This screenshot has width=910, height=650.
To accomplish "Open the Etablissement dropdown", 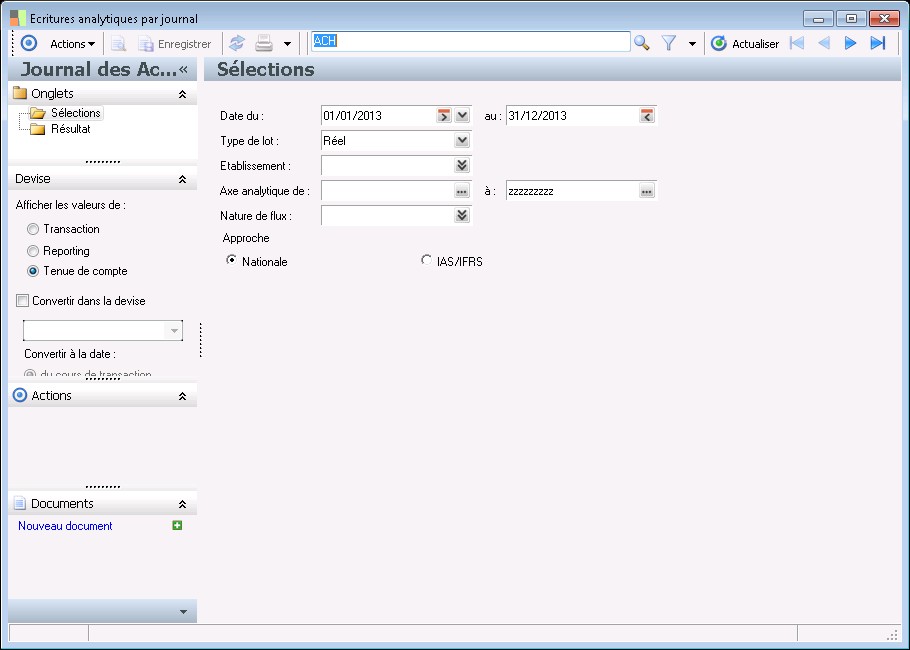I will pos(462,165).
